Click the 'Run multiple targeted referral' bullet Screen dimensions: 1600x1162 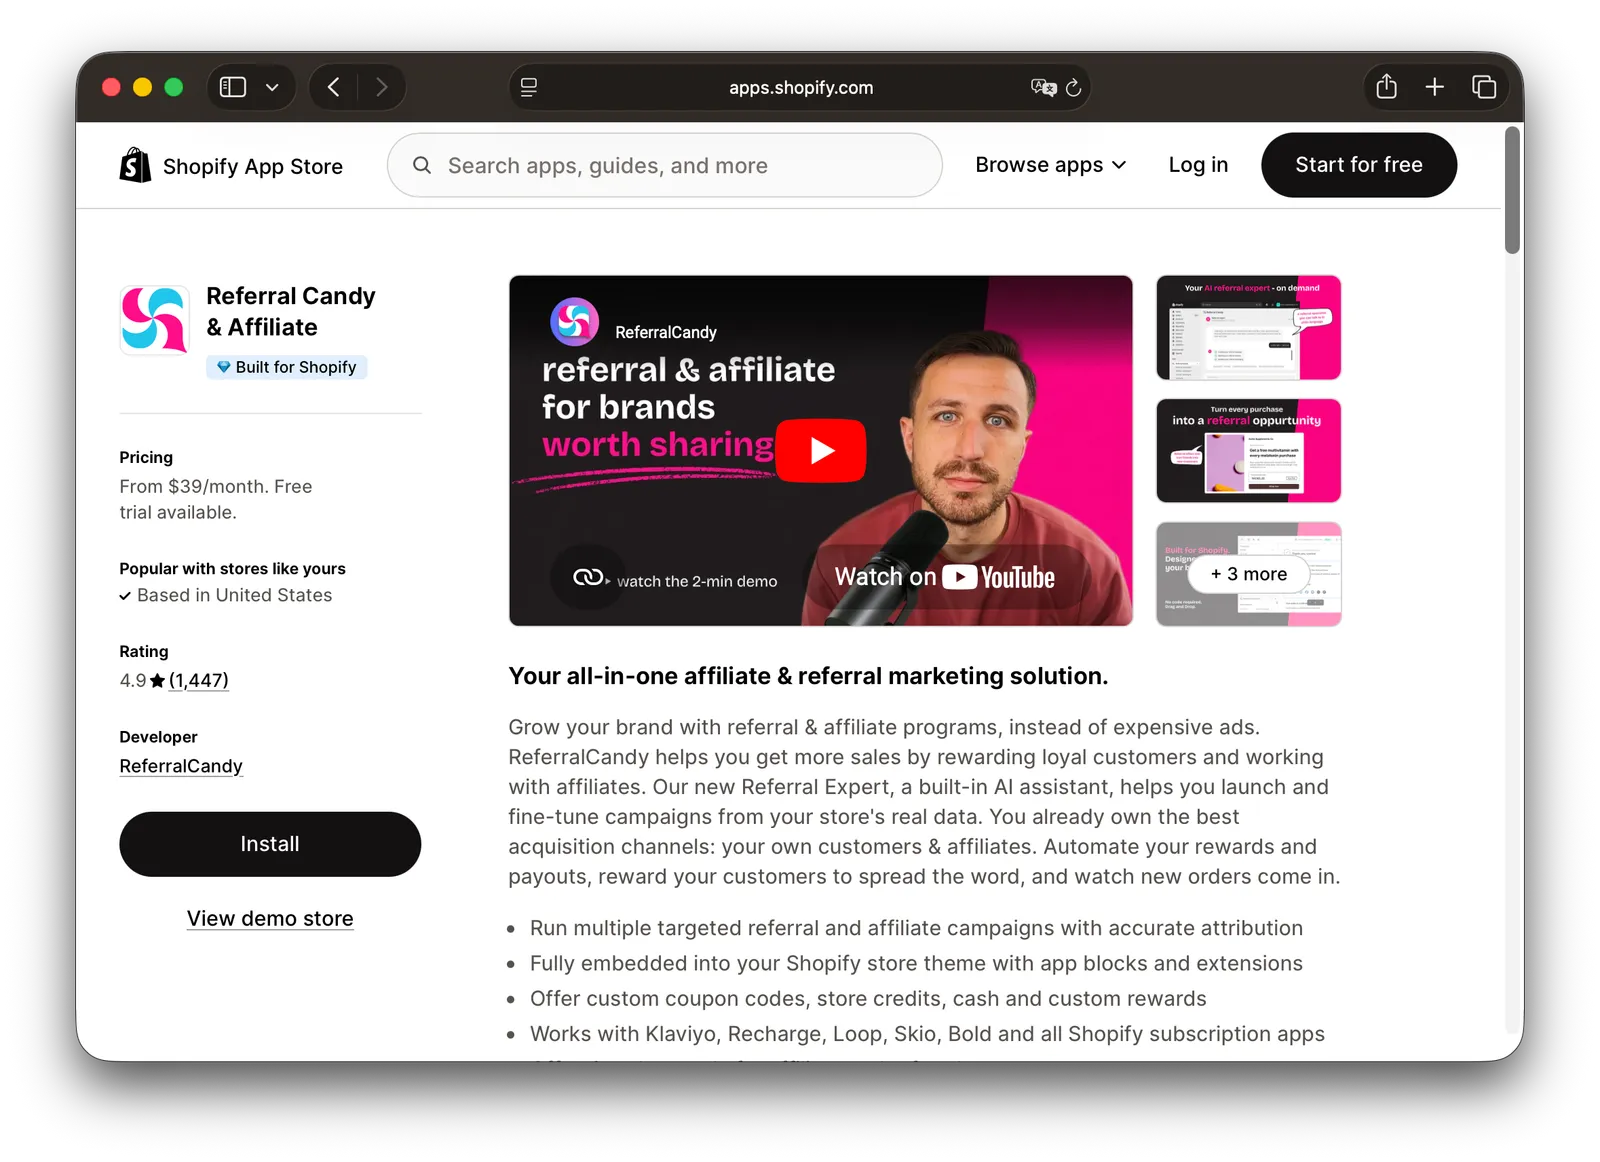click(x=916, y=928)
